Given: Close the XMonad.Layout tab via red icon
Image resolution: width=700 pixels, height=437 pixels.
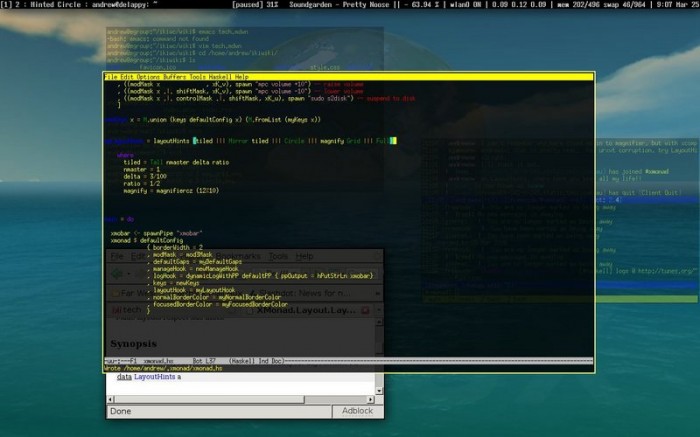Looking at the screenshot, I should click(365, 310).
